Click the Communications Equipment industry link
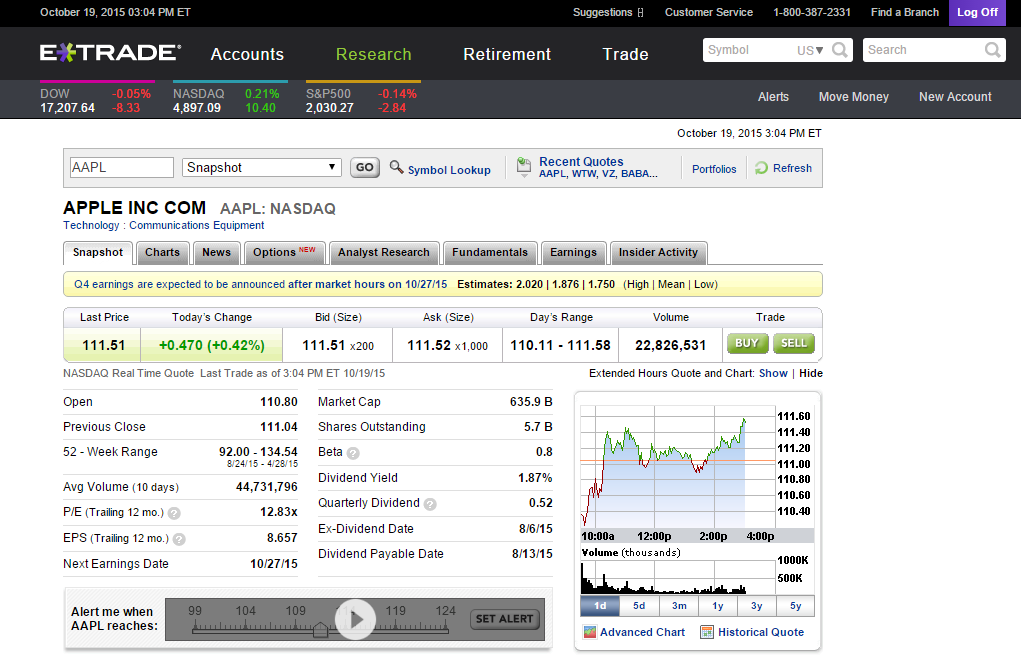1021x661 pixels. (x=197, y=225)
